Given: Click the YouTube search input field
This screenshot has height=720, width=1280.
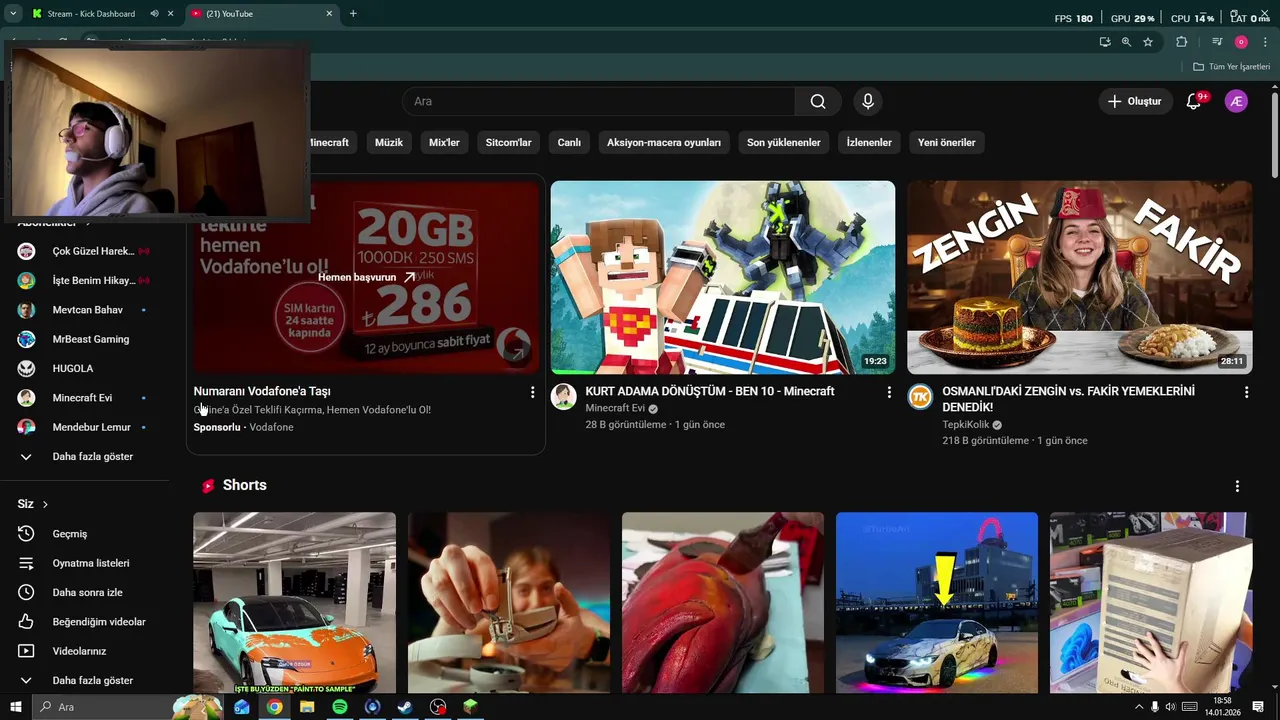Looking at the screenshot, I should click(x=598, y=101).
